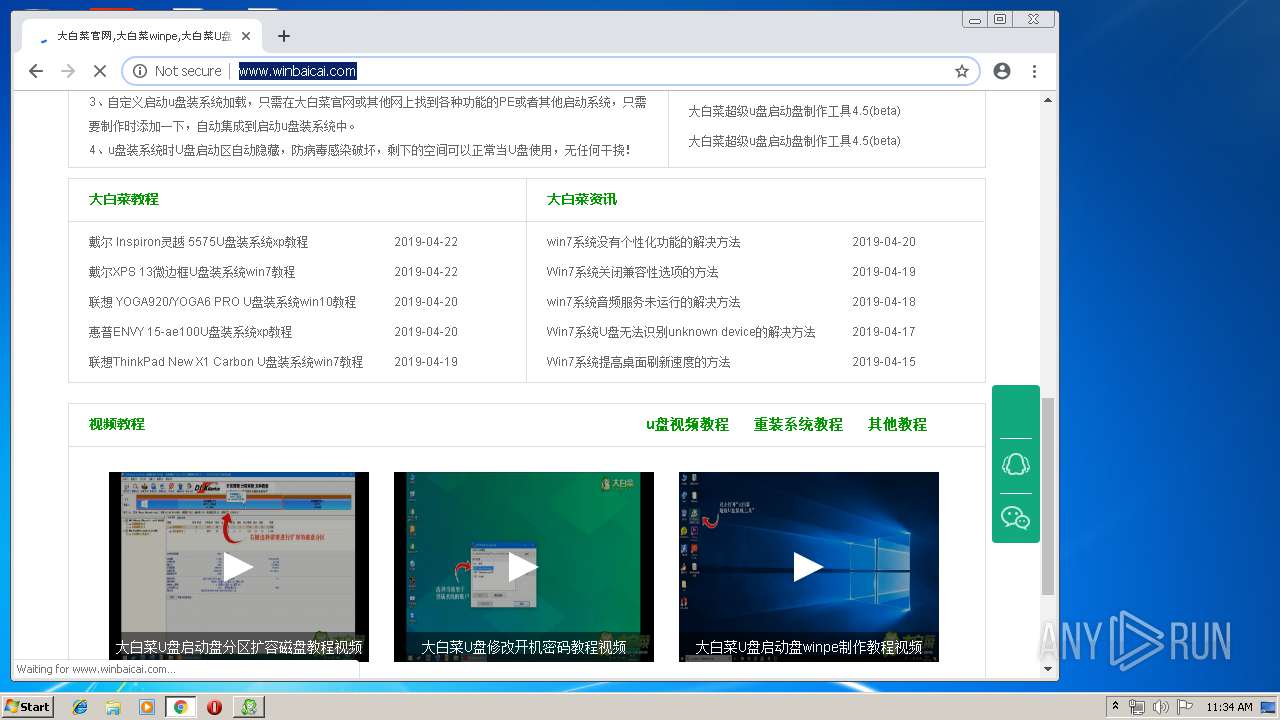
Task: Click the page scrollbar up arrow
Action: (x=1048, y=100)
